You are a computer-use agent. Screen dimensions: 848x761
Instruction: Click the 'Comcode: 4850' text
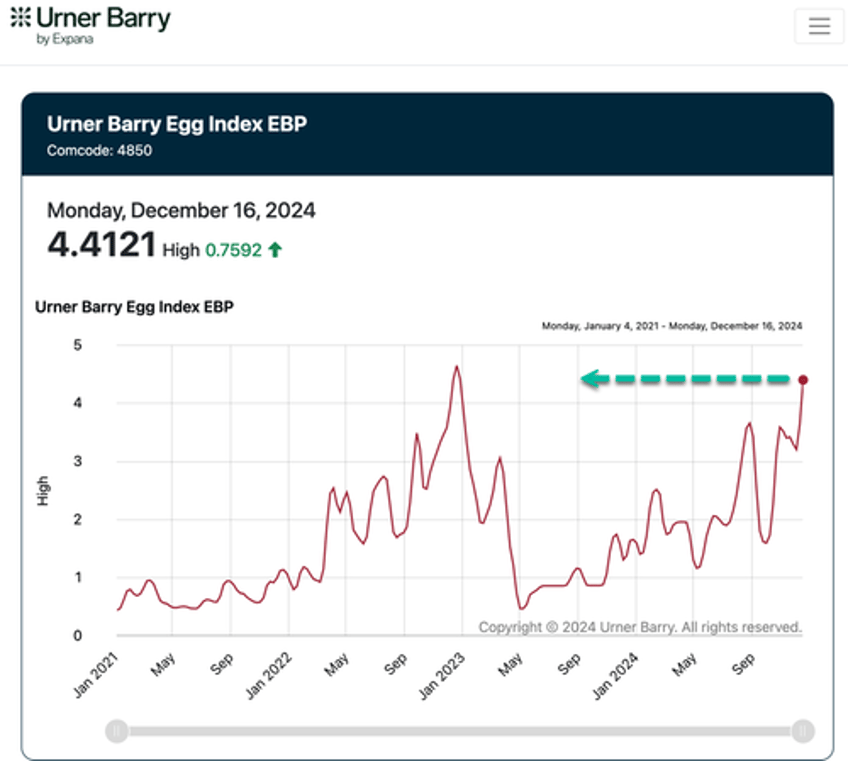point(99,150)
